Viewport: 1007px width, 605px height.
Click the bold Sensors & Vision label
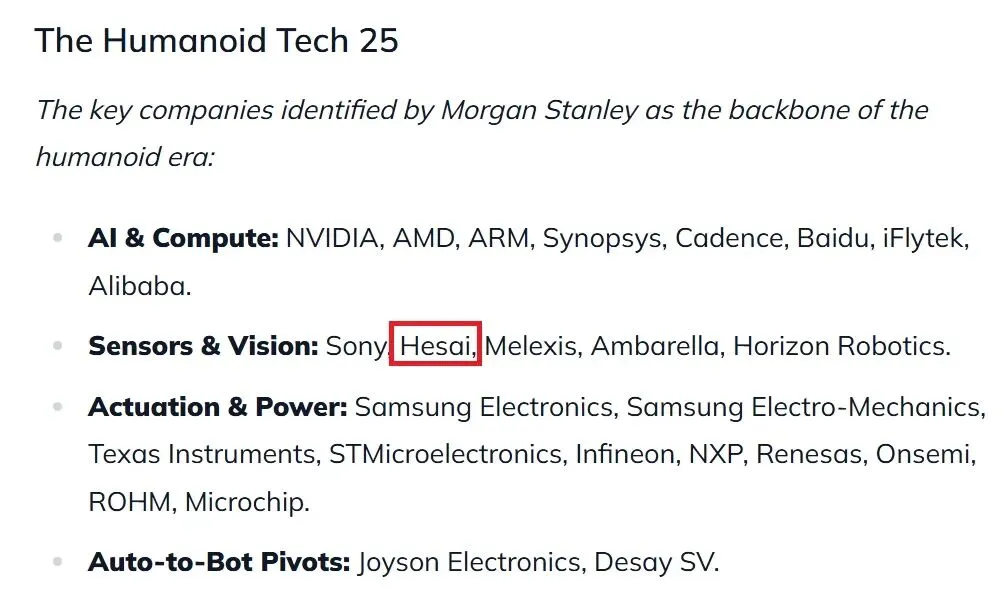[203, 346]
